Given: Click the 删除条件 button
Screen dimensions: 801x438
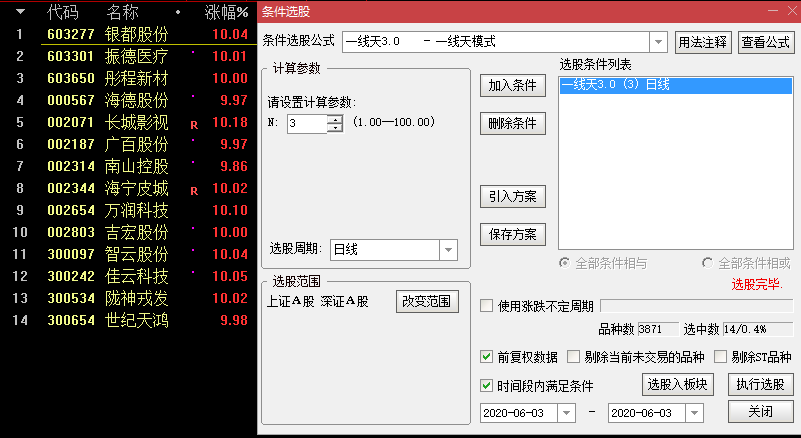Looking at the screenshot, I should coord(513,124).
